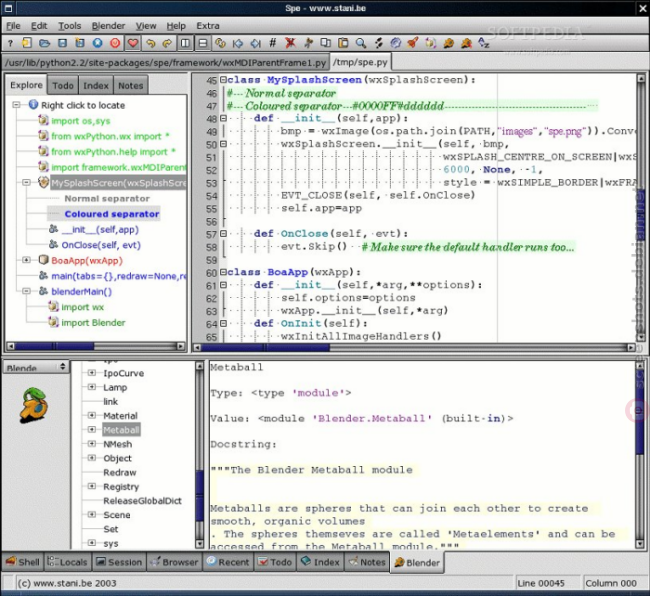Open the Locals tab at bottom
Screen dimensions: 650x596
[x=67, y=562]
